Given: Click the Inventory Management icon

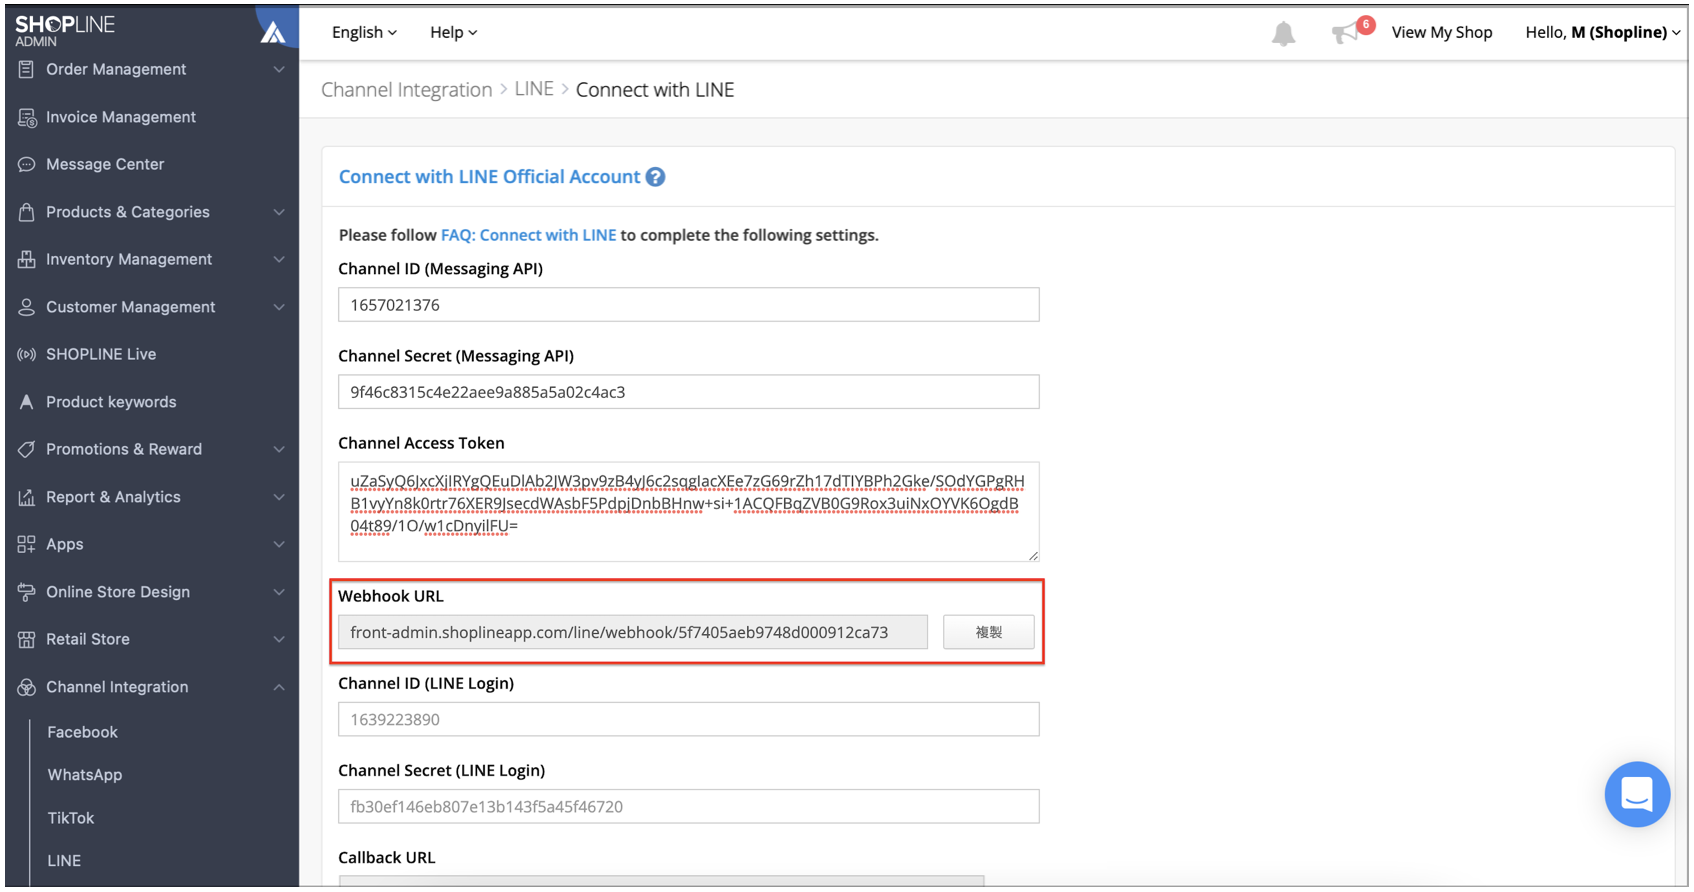Looking at the screenshot, I should point(26,259).
